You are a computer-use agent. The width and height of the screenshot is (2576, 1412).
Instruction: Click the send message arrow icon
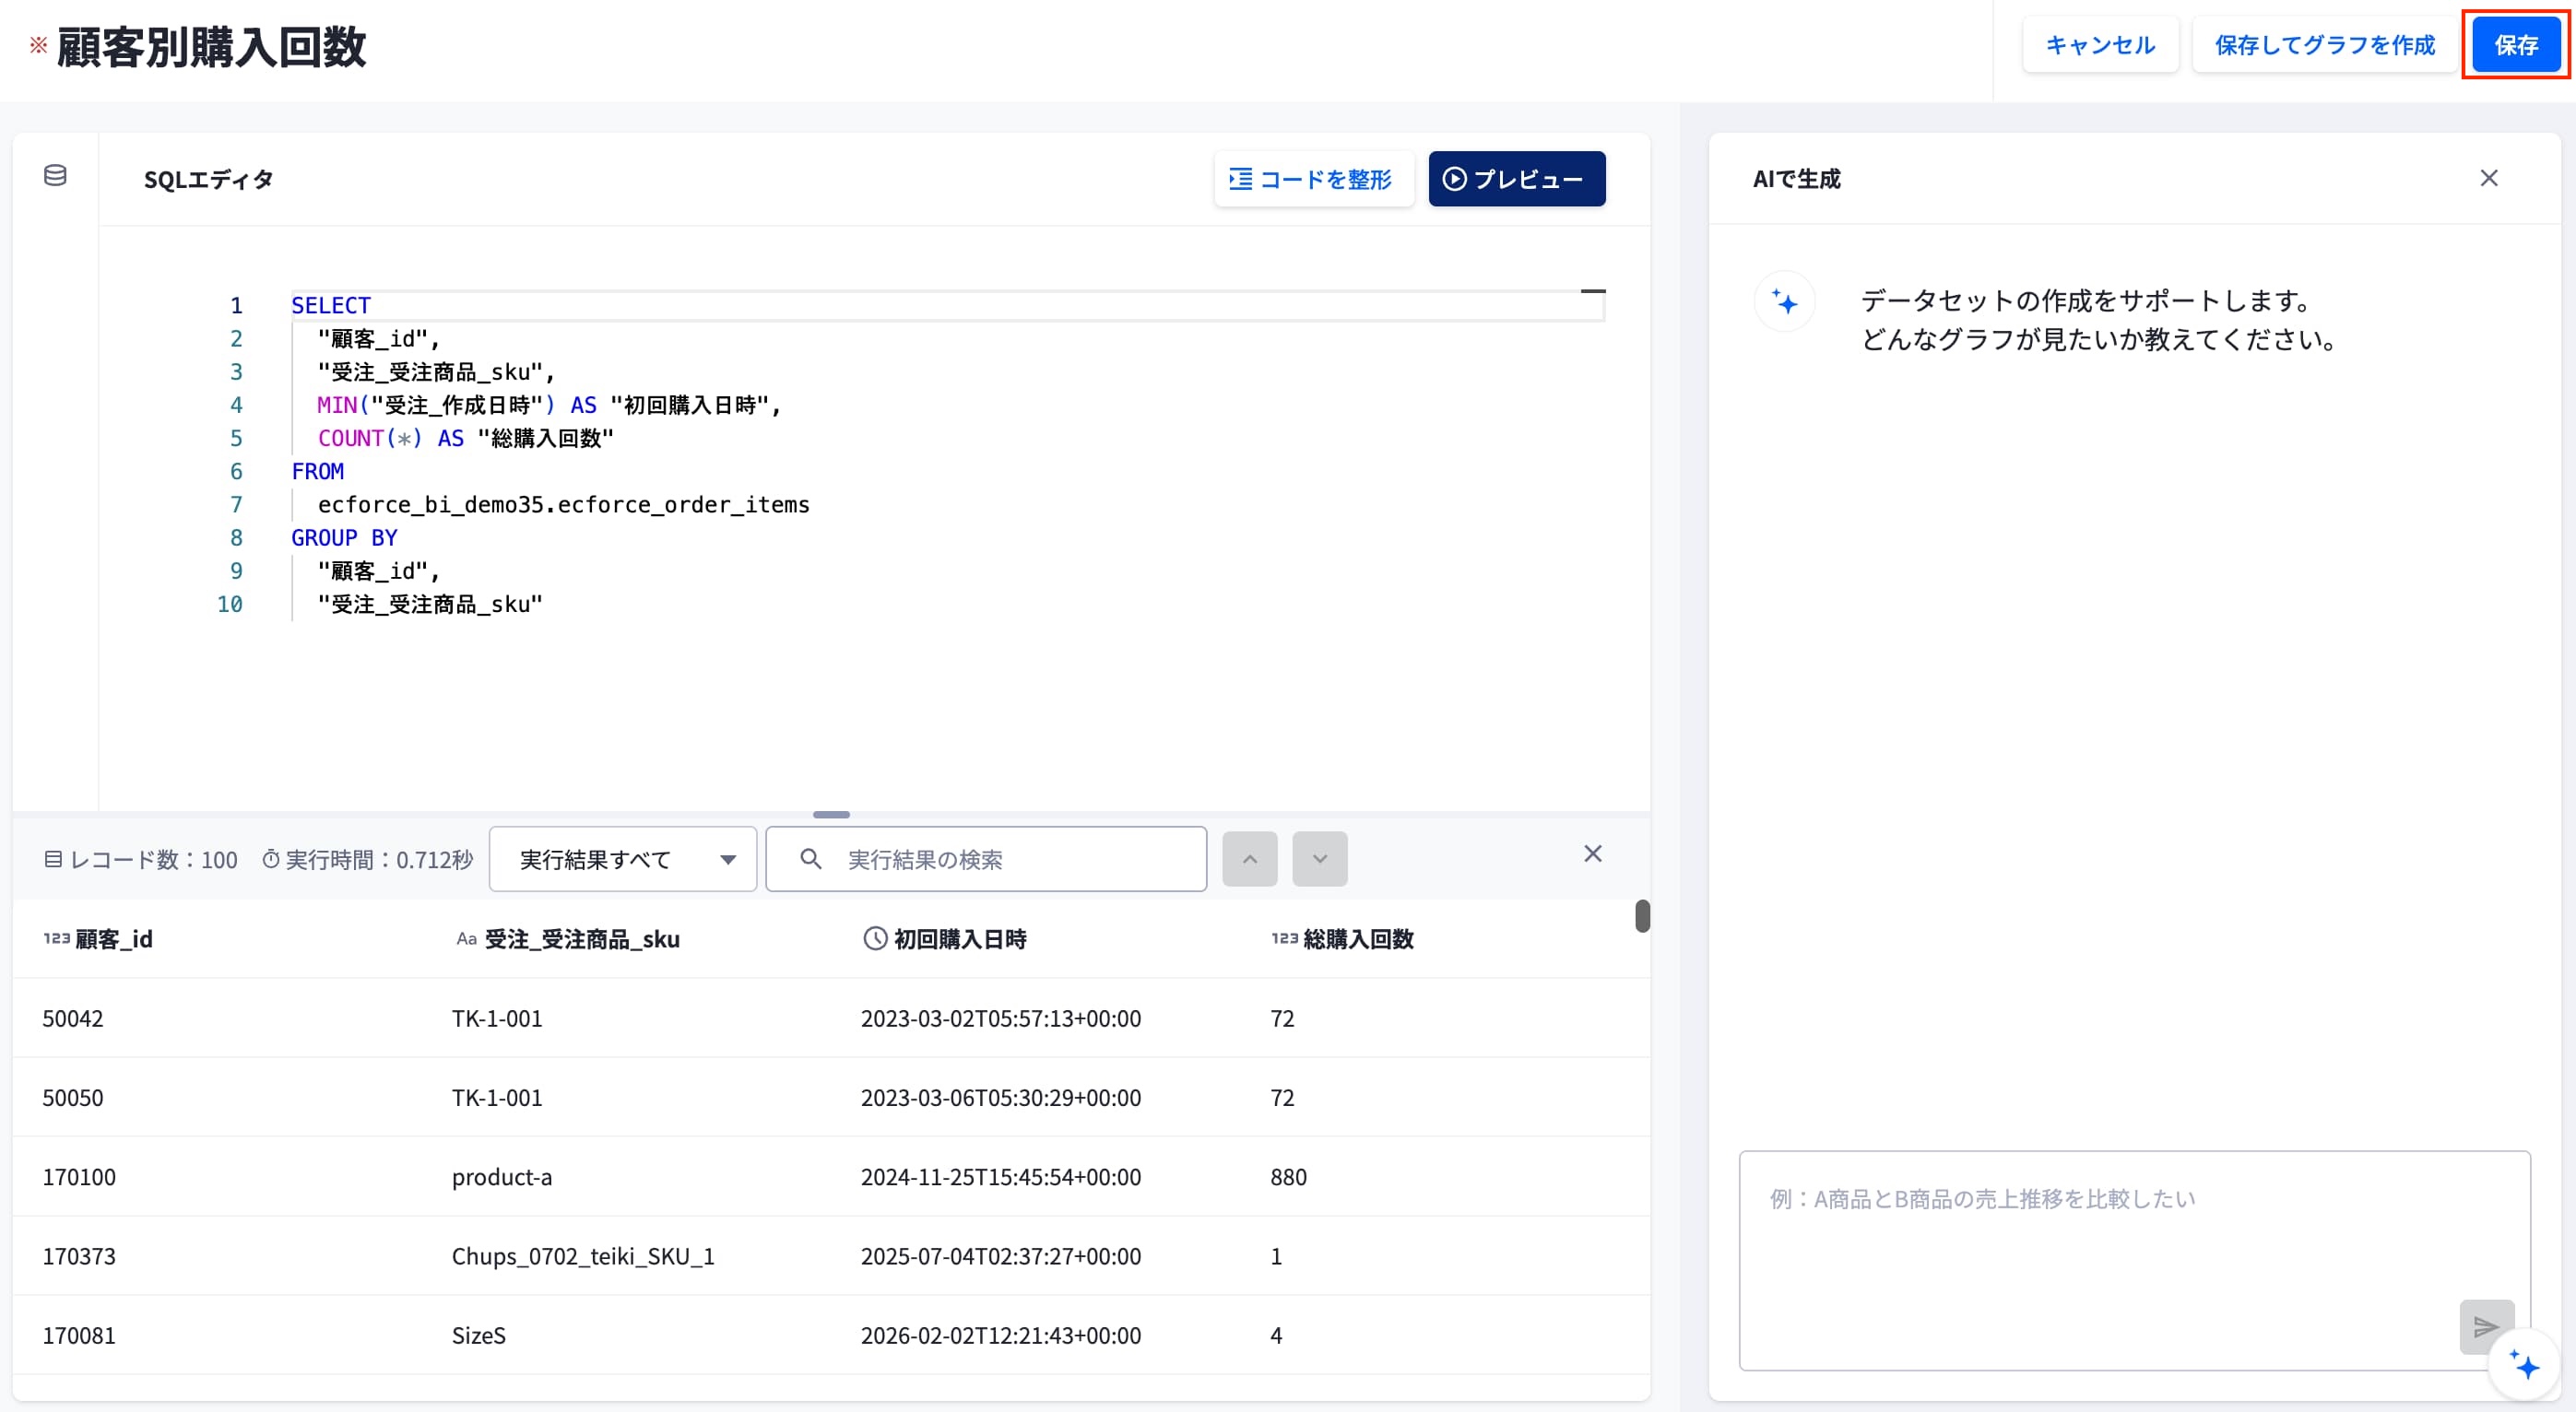[2486, 1326]
